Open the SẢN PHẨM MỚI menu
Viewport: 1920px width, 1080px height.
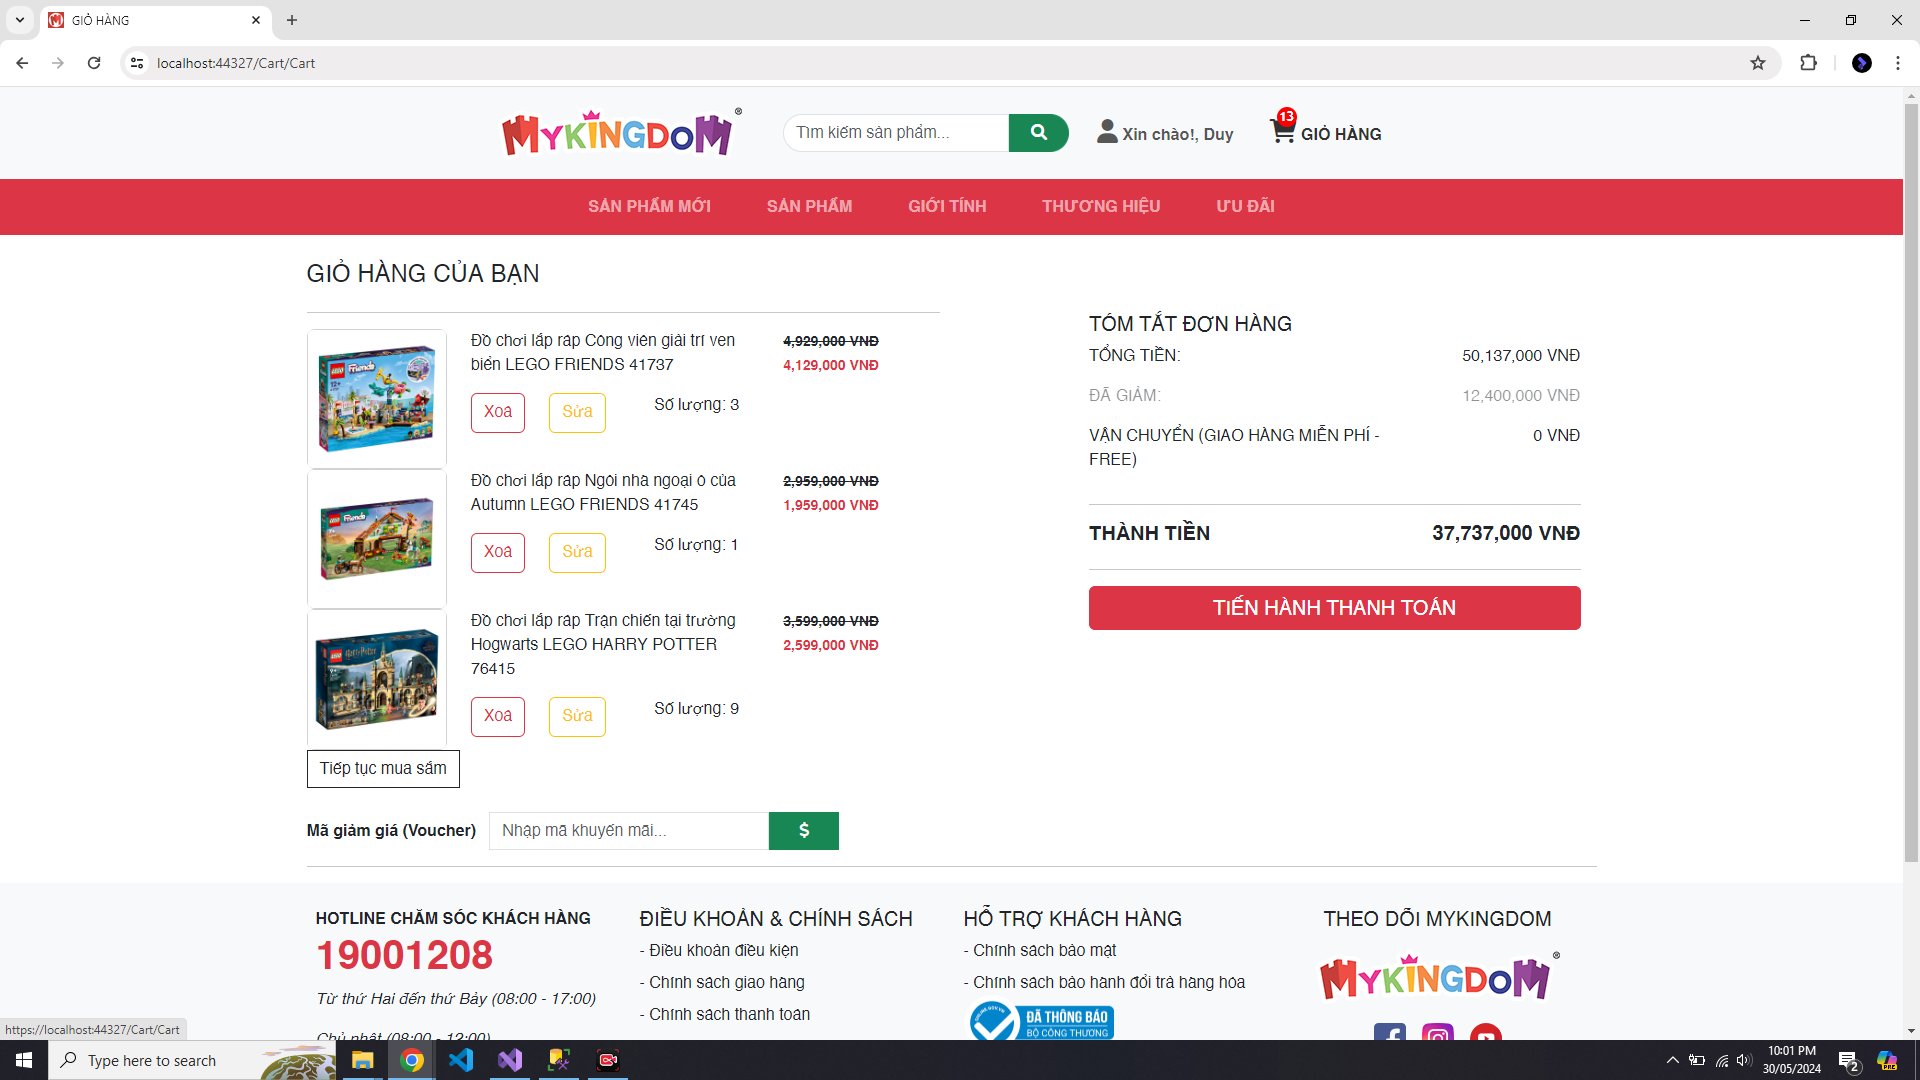tap(649, 206)
